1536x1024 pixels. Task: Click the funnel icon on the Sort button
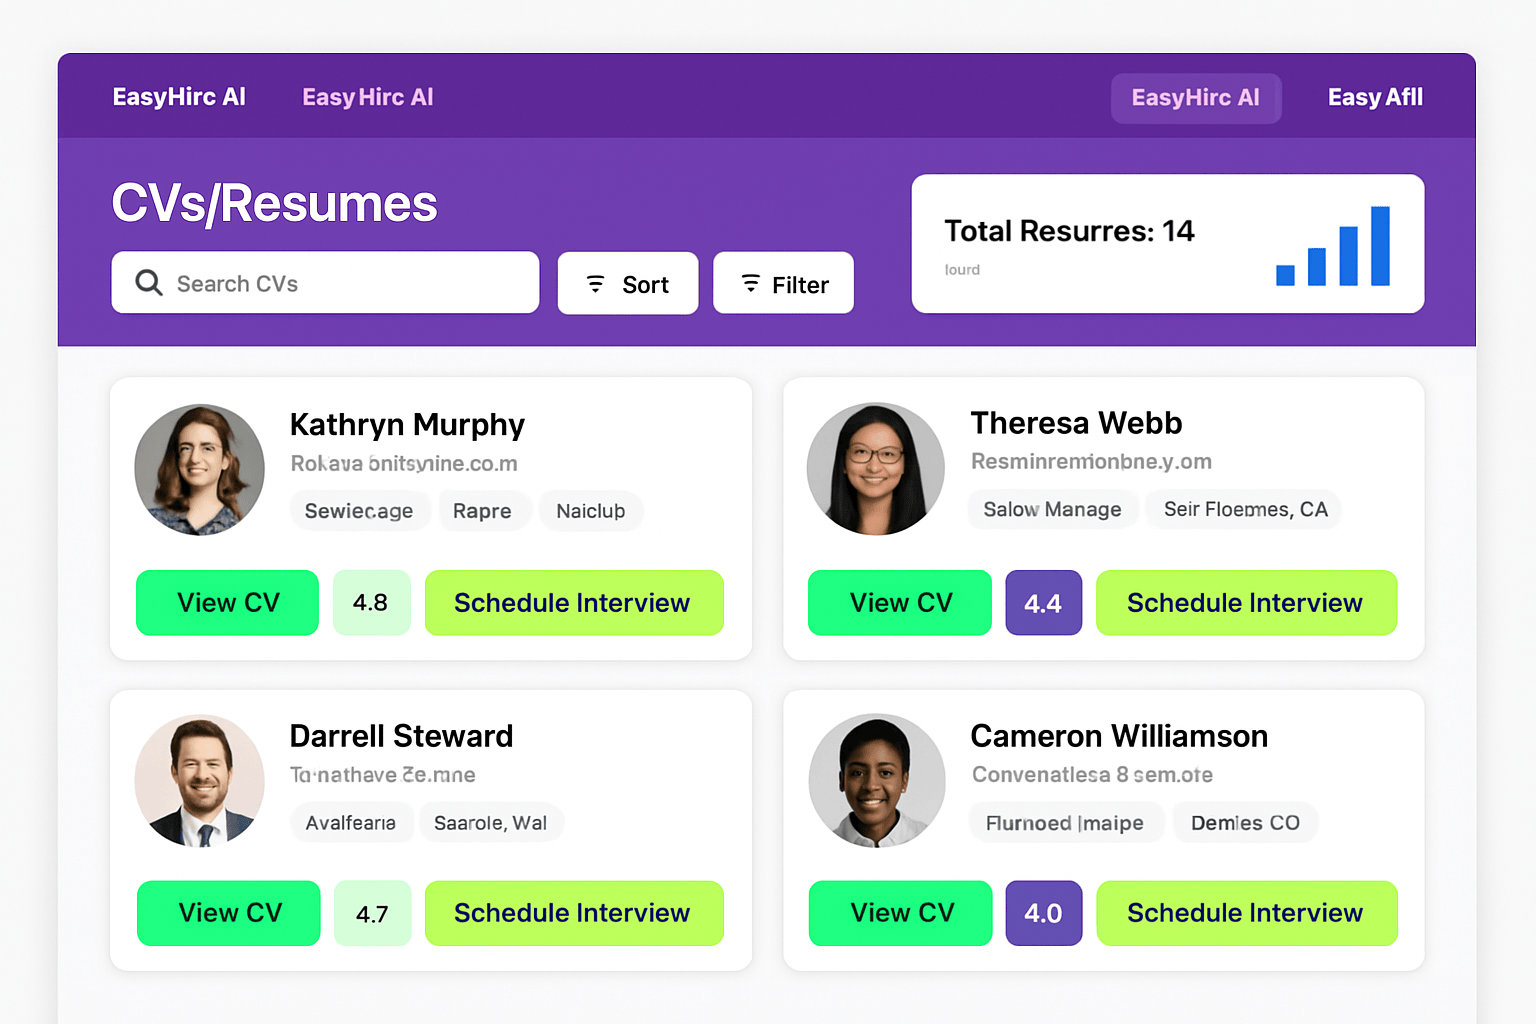597,283
